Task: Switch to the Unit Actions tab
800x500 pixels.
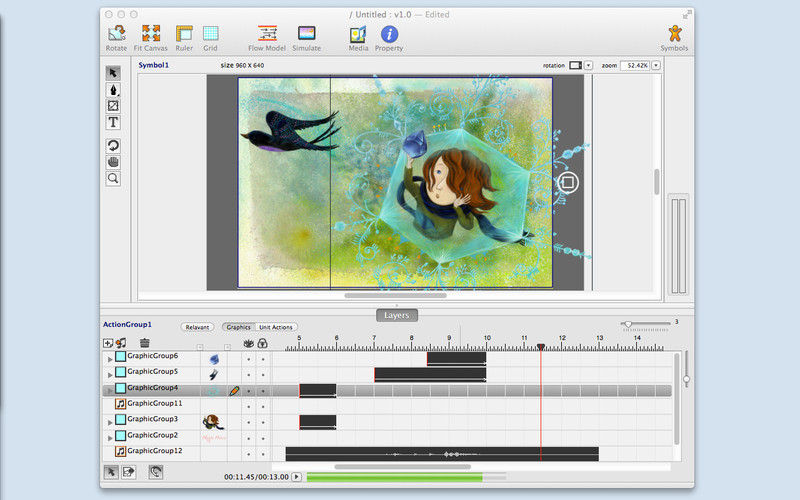Action: [276, 327]
